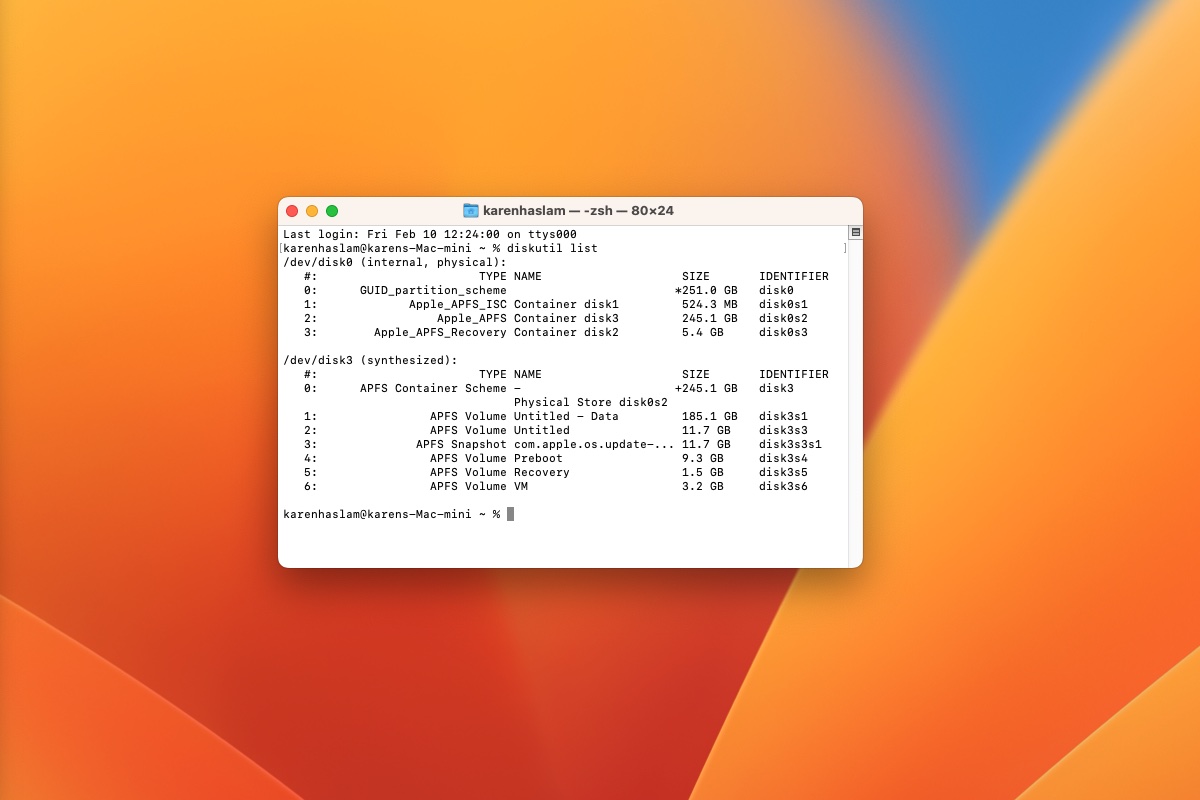
Task: Click the '+245.1 GB' size value
Action: click(x=706, y=388)
